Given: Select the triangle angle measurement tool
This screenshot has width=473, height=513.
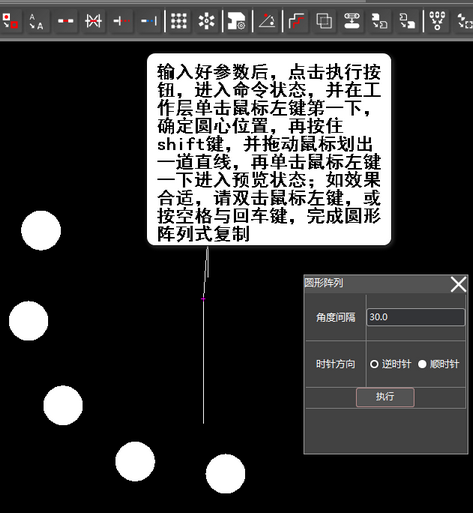Looking at the screenshot, I should pyautogui.click(x=267, y=21).
